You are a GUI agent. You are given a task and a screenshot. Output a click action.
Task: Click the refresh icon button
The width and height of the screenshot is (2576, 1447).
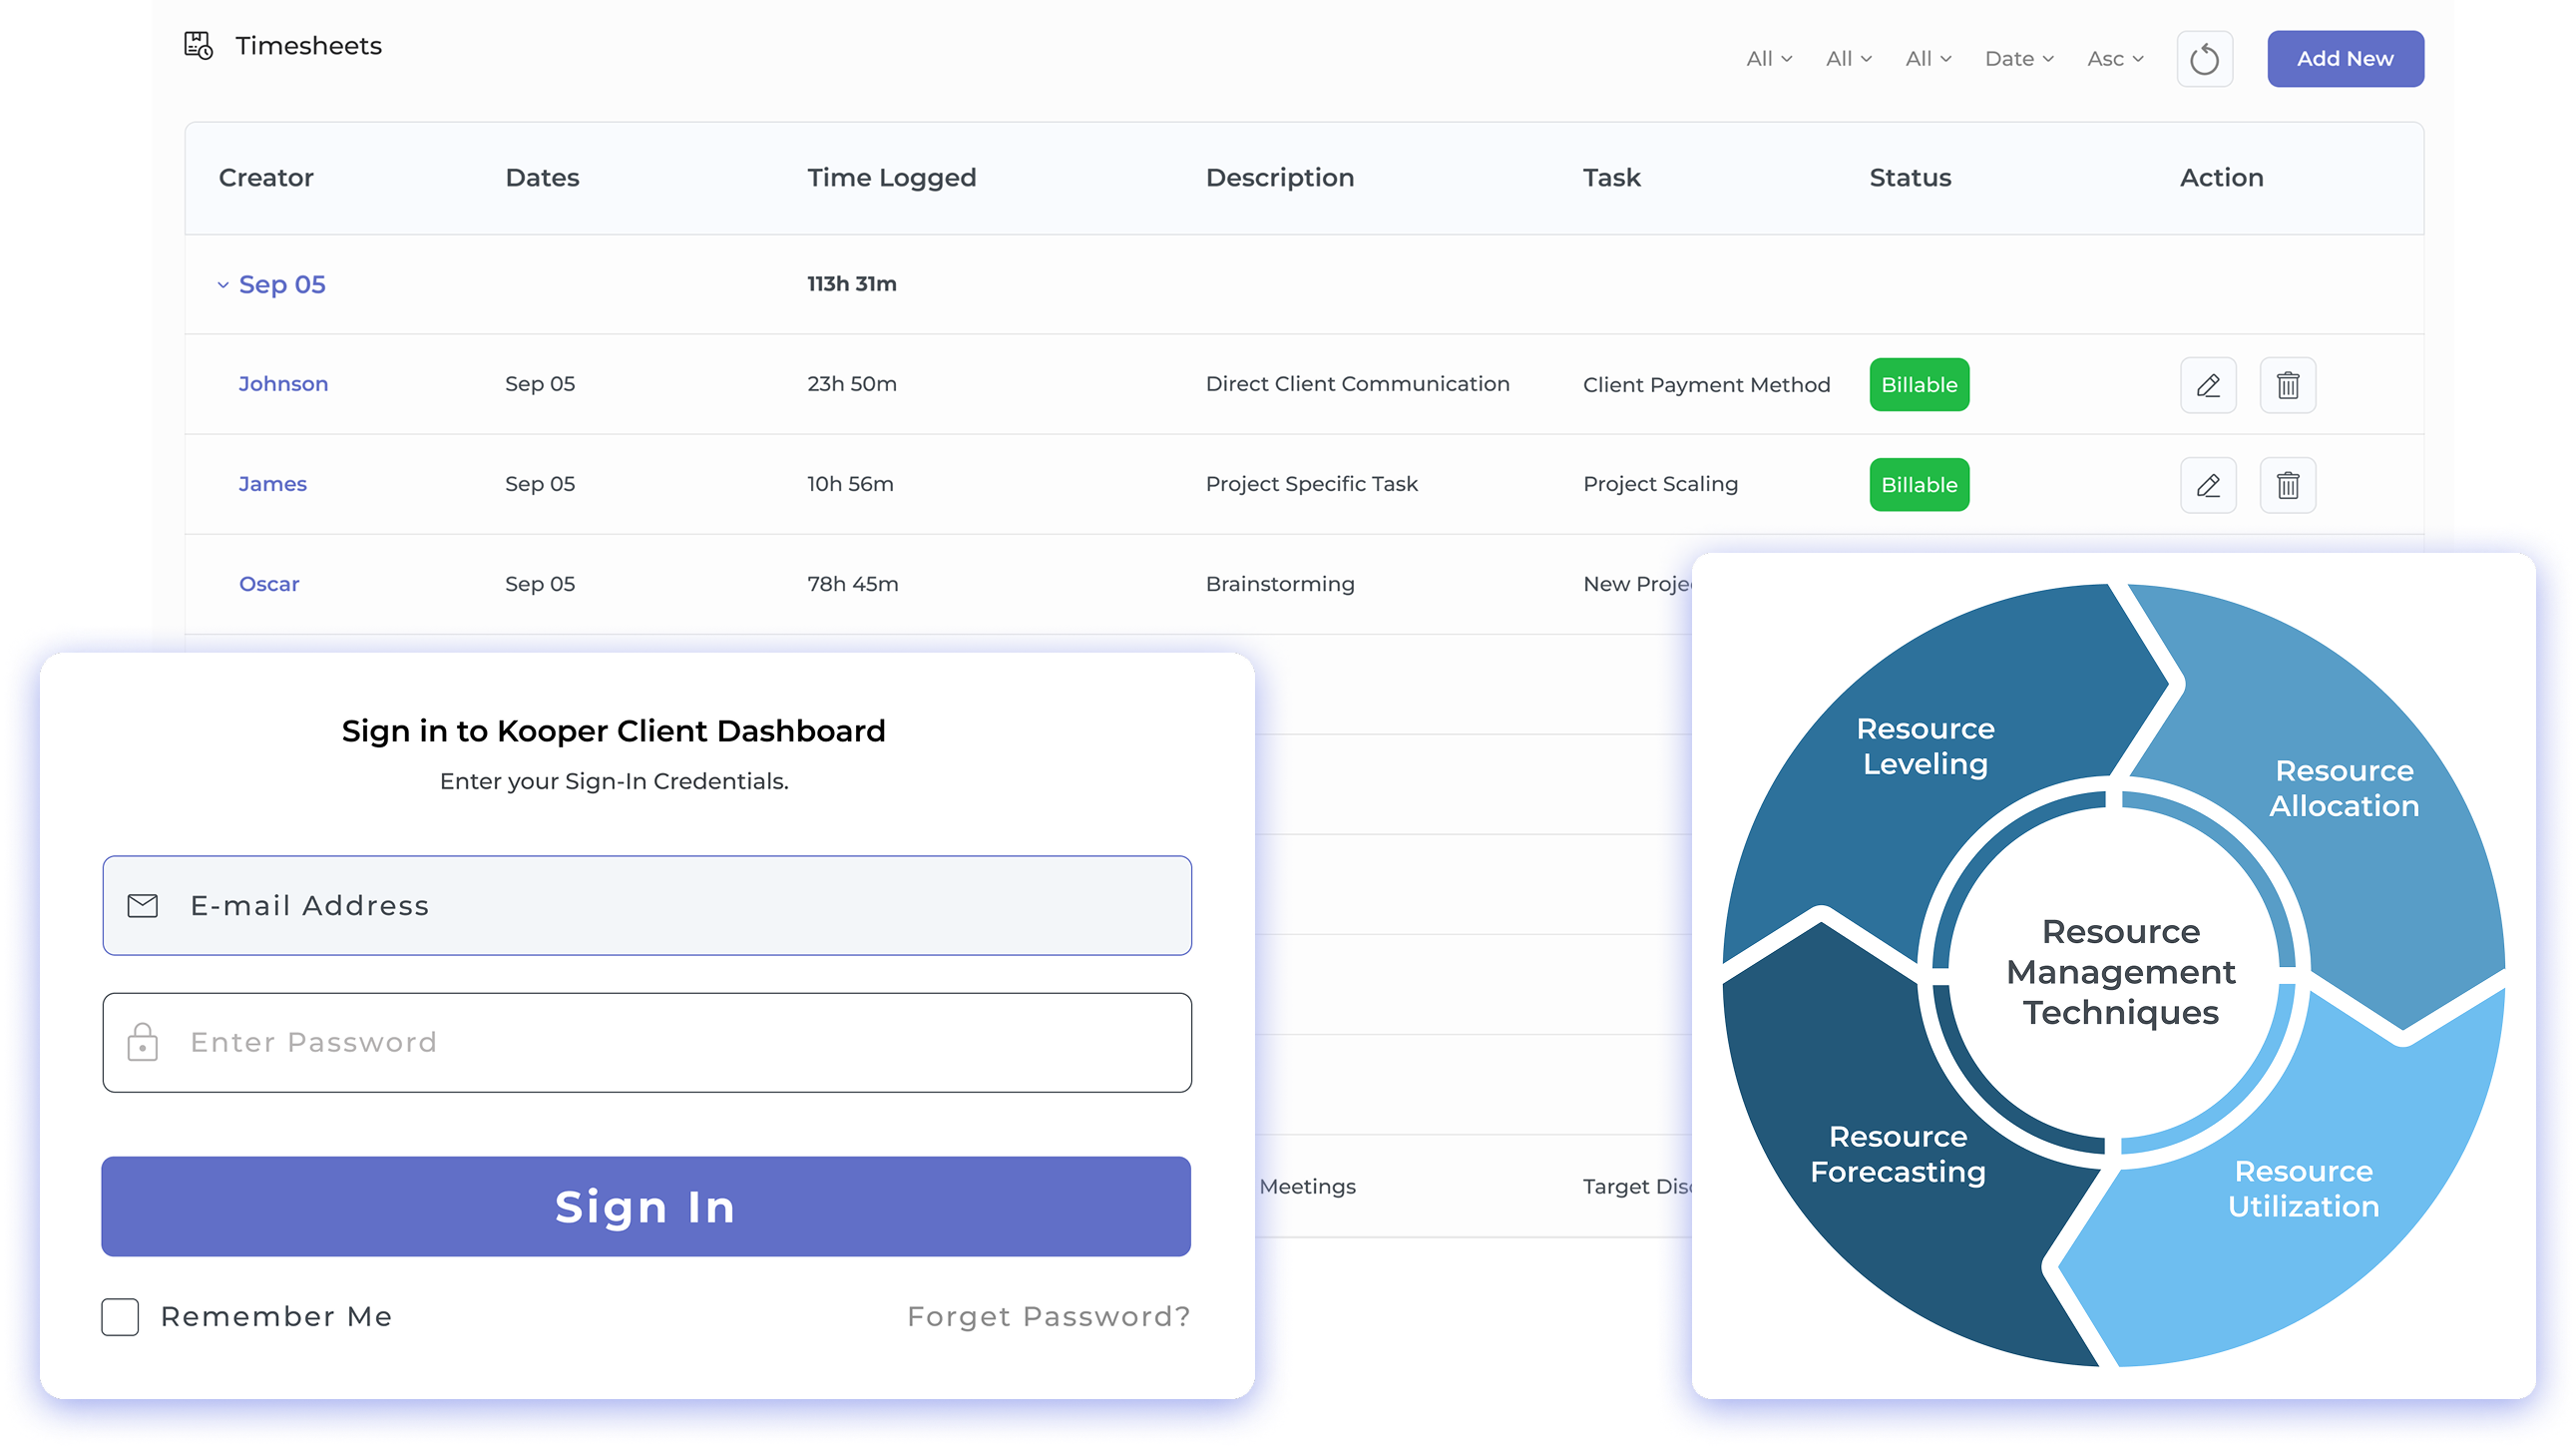pos(2204,59)
